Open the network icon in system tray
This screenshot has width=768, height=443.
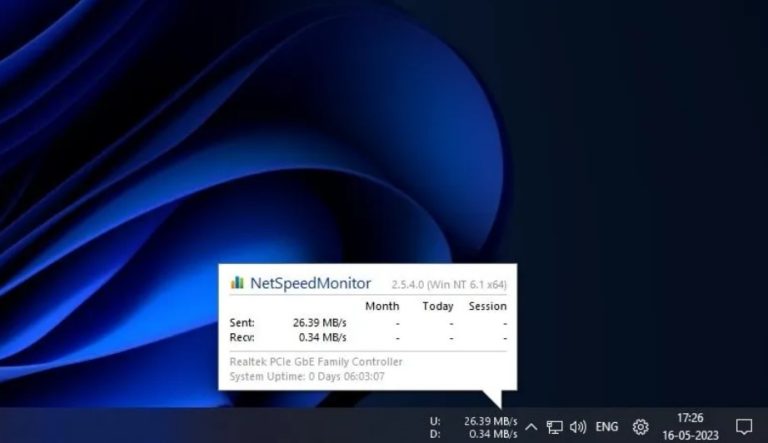[555, 427]
